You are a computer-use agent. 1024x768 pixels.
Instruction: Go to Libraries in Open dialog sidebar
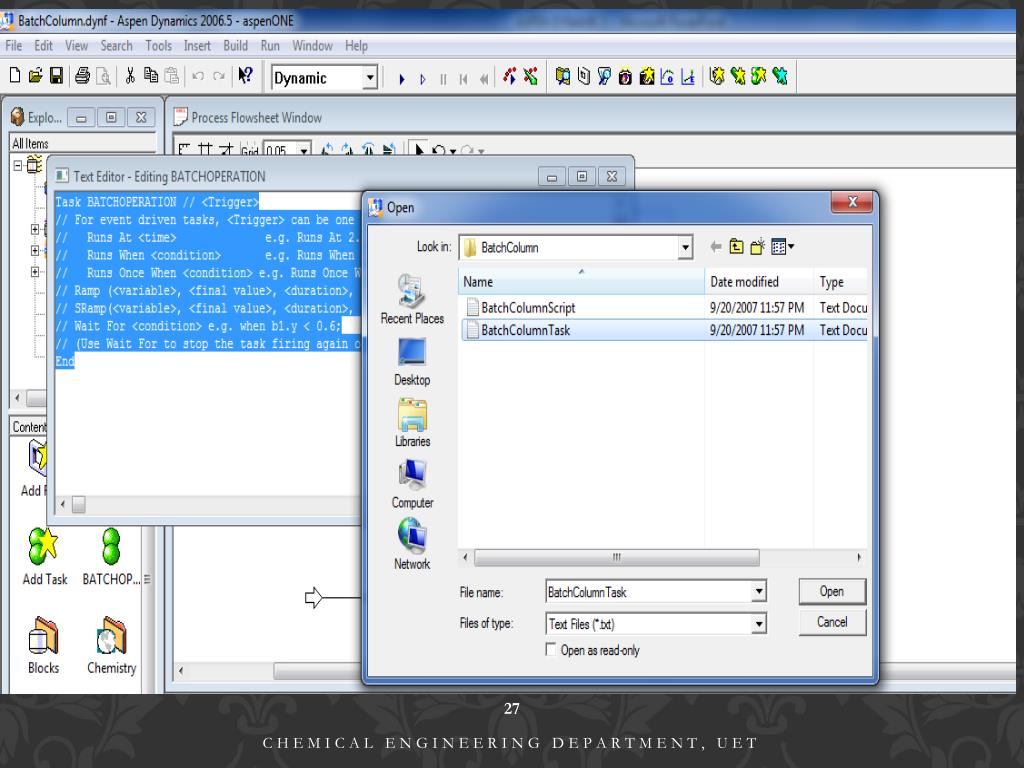412,423
